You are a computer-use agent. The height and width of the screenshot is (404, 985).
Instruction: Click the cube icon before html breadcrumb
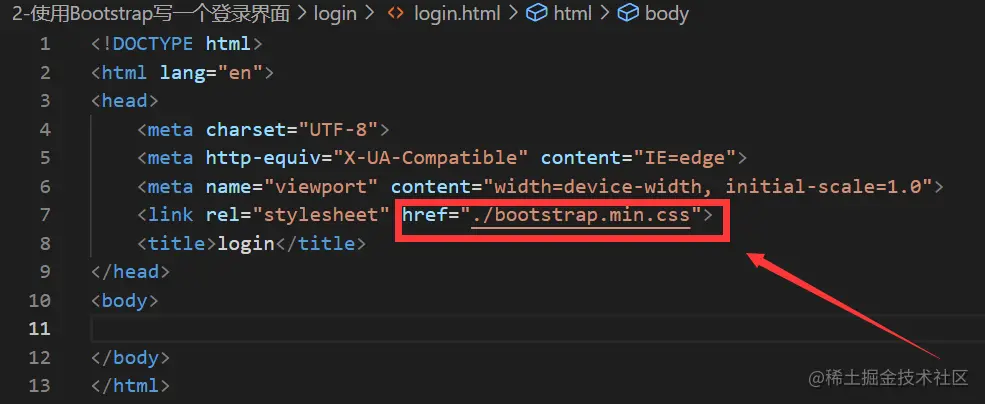(536, 13)
